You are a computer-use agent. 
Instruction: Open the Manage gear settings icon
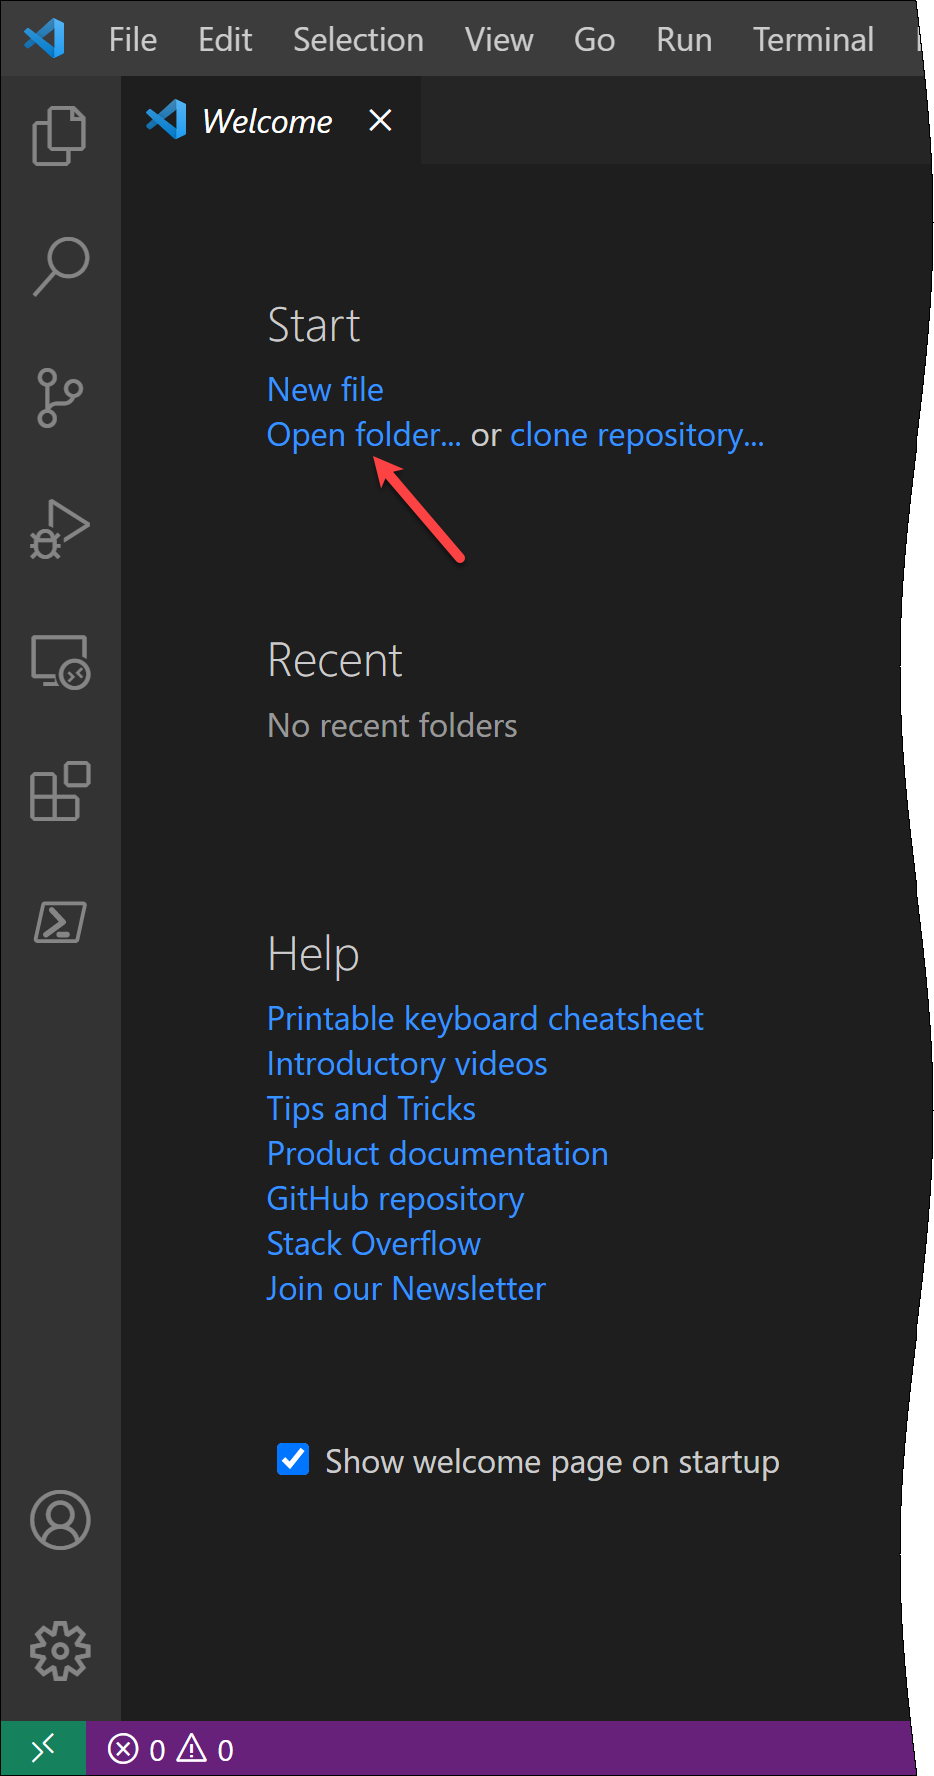coord(60,1651)
